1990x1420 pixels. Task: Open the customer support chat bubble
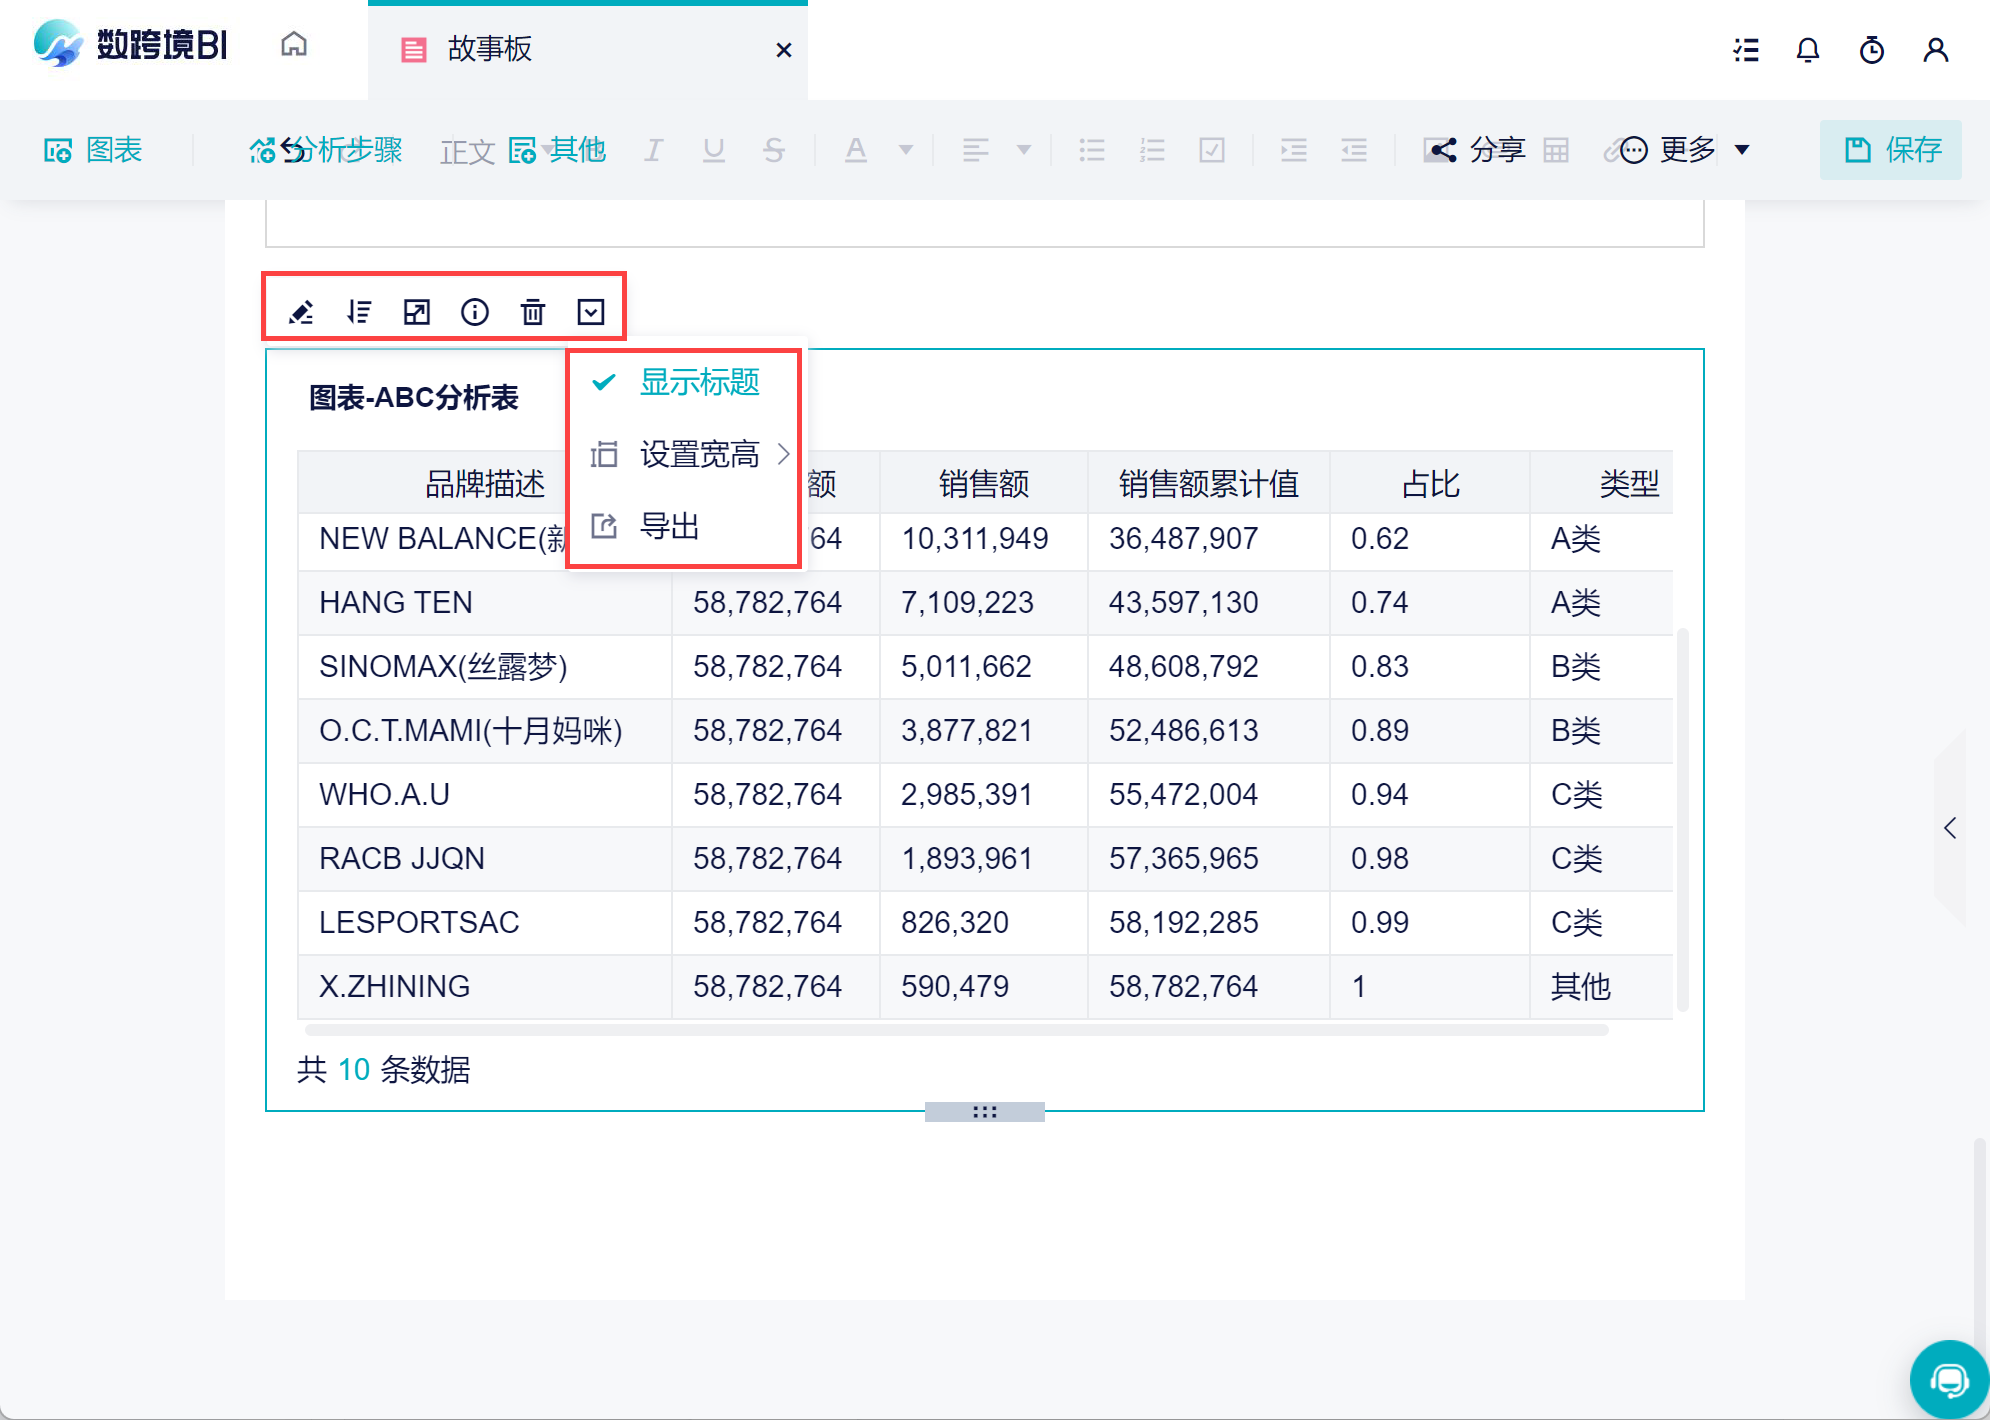pyautogui.click(x=1949, y=1381)
